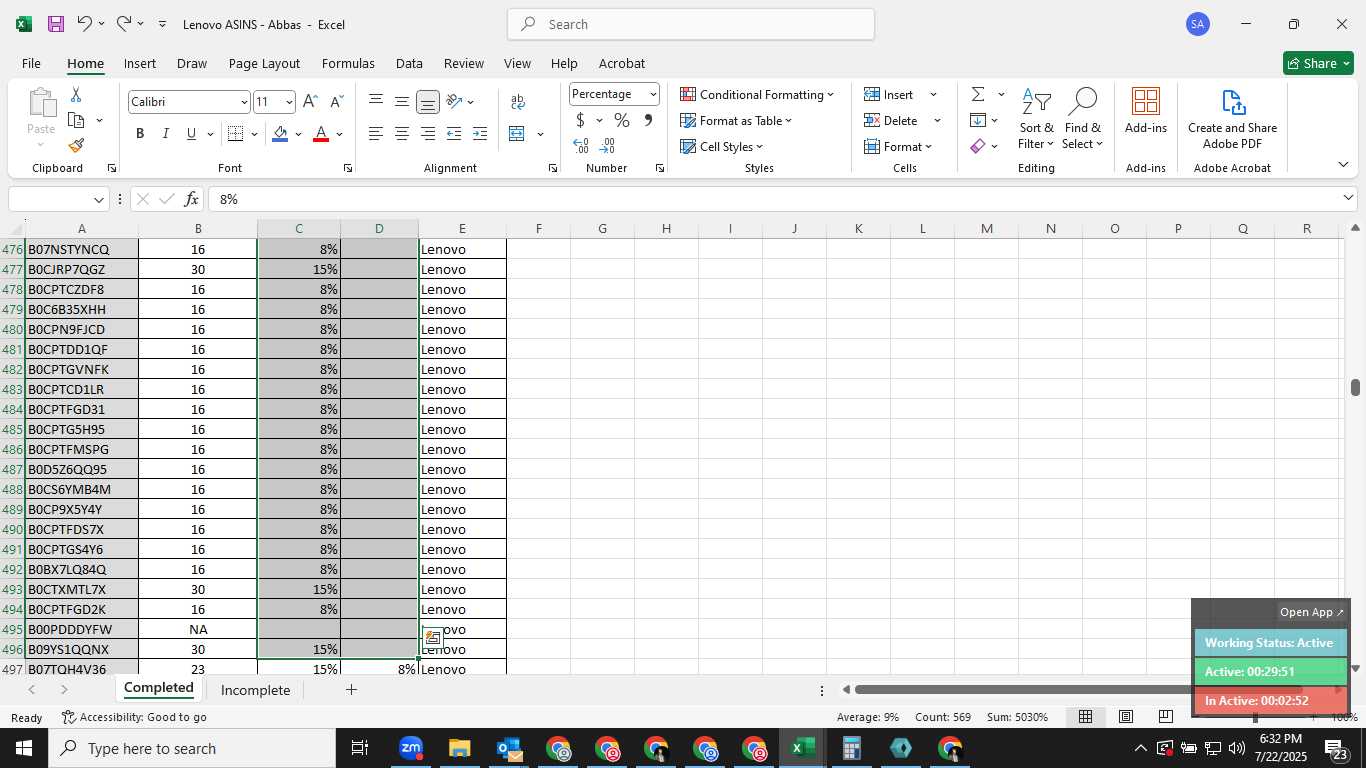The width and height of the screenshot is (1366, 768).
Task: Activate the Format Painter brush
Action: [76, 145]
